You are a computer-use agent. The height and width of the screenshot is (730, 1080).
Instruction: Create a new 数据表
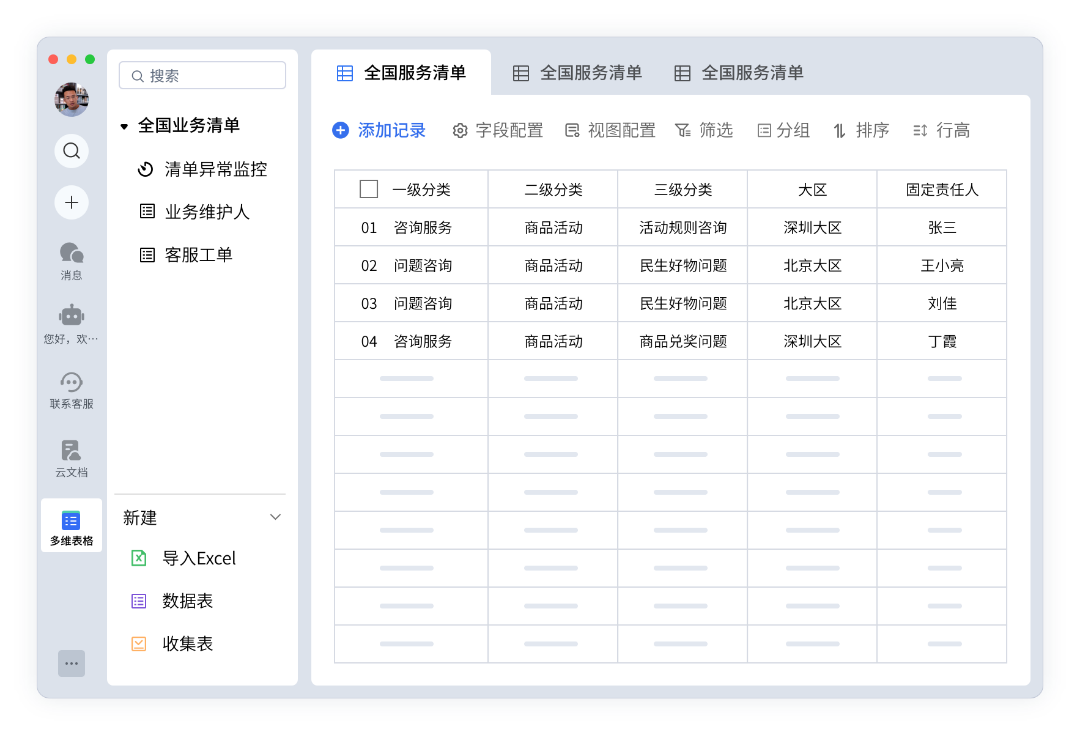point(172,601)
